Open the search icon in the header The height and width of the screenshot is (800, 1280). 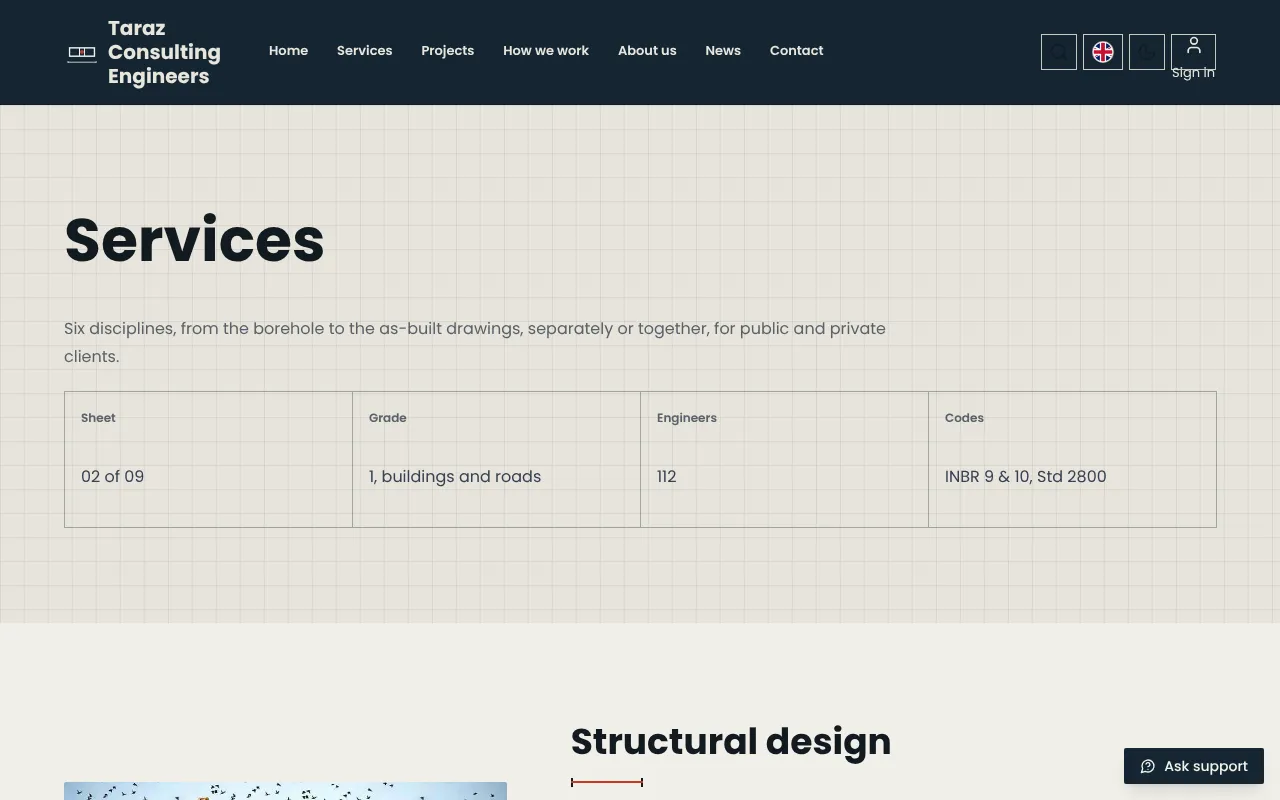pyautogui.click(x=1059, y=52)
